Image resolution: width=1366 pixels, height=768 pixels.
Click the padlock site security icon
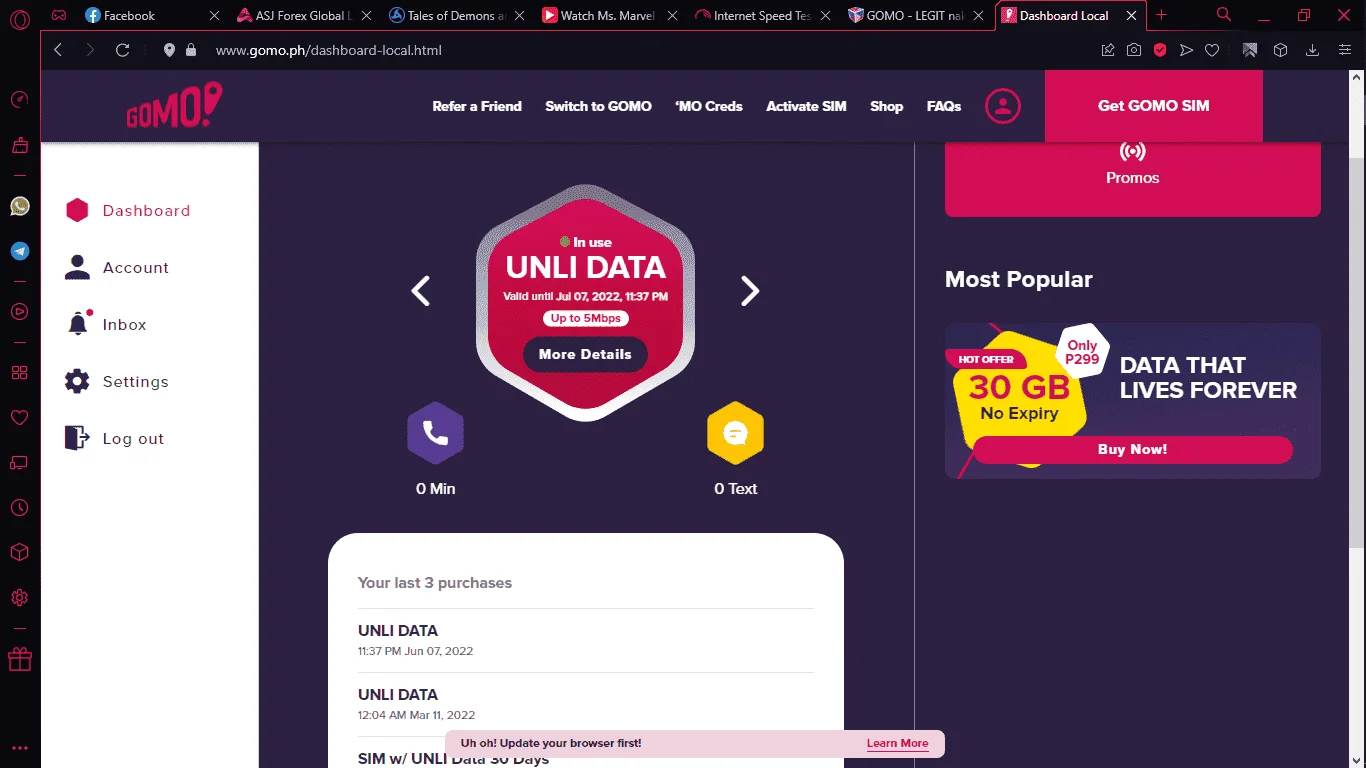tap(191, 50)
